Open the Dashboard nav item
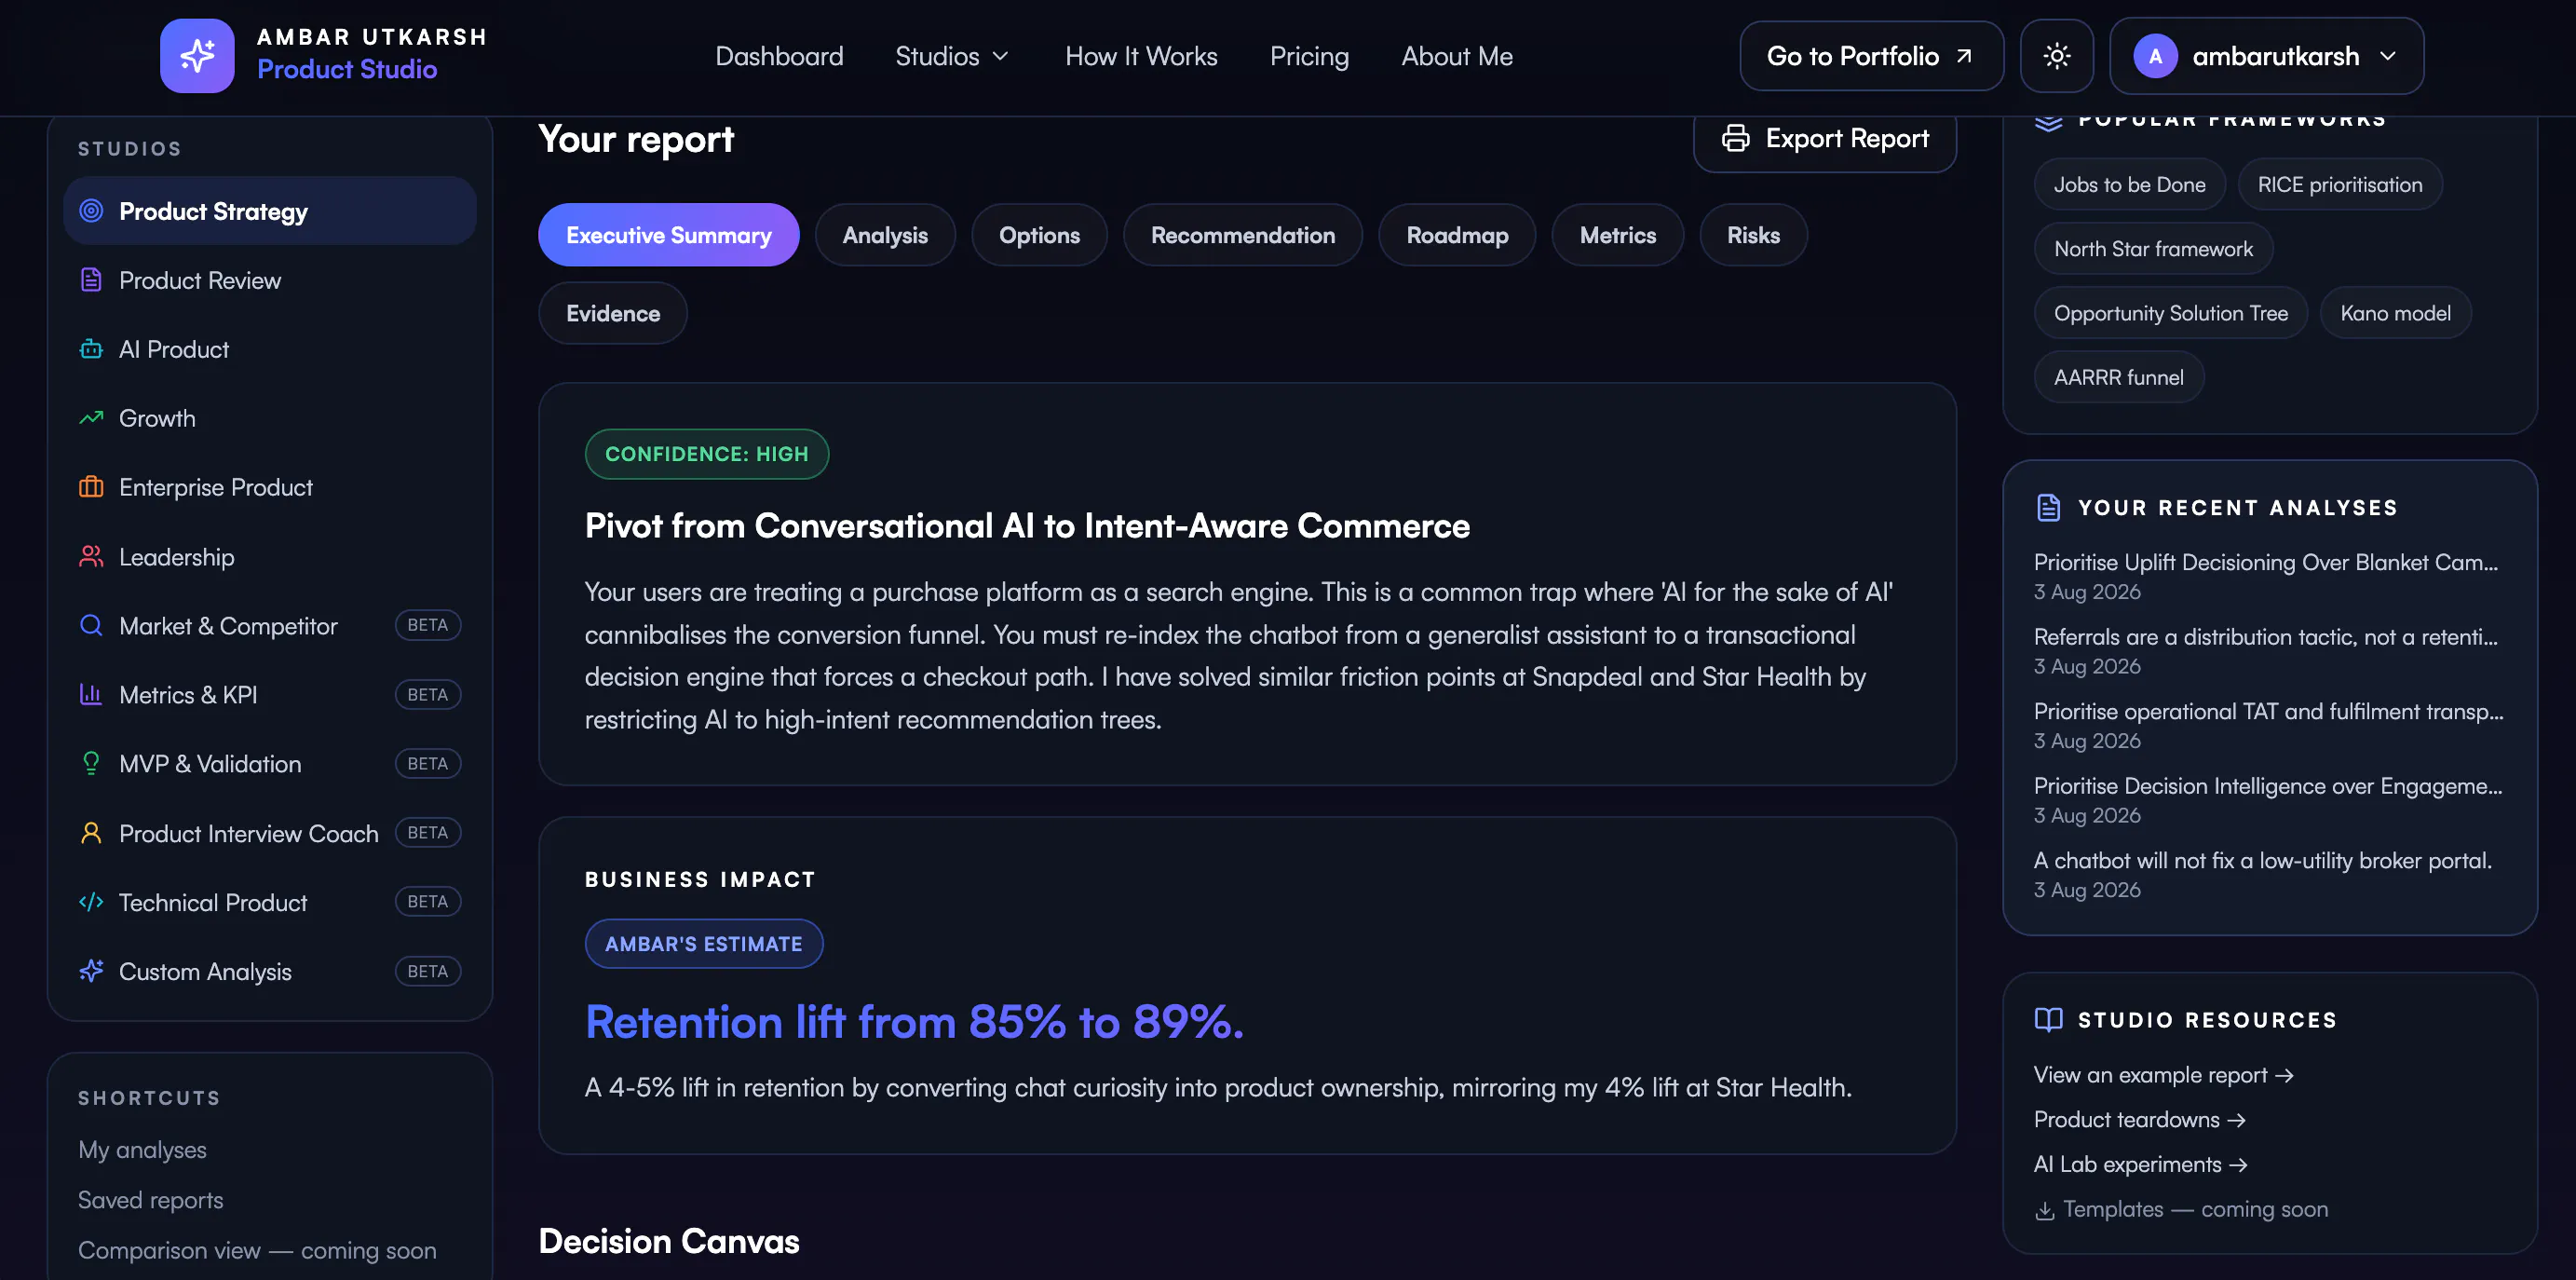The height and width of the screenshot is (1280, 2576). tap(779, 56)
